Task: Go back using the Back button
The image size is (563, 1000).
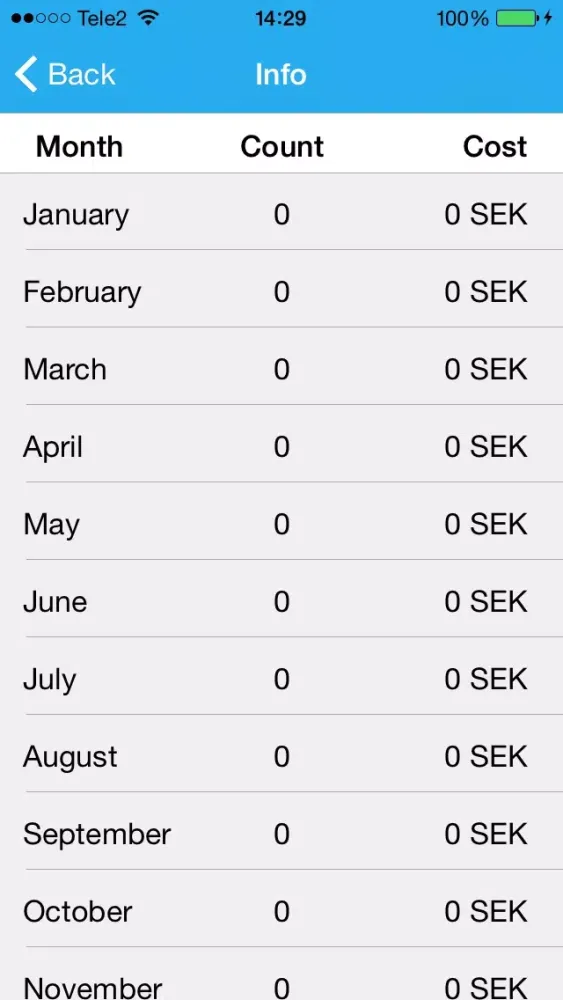Action: click(x=64, y=74)
